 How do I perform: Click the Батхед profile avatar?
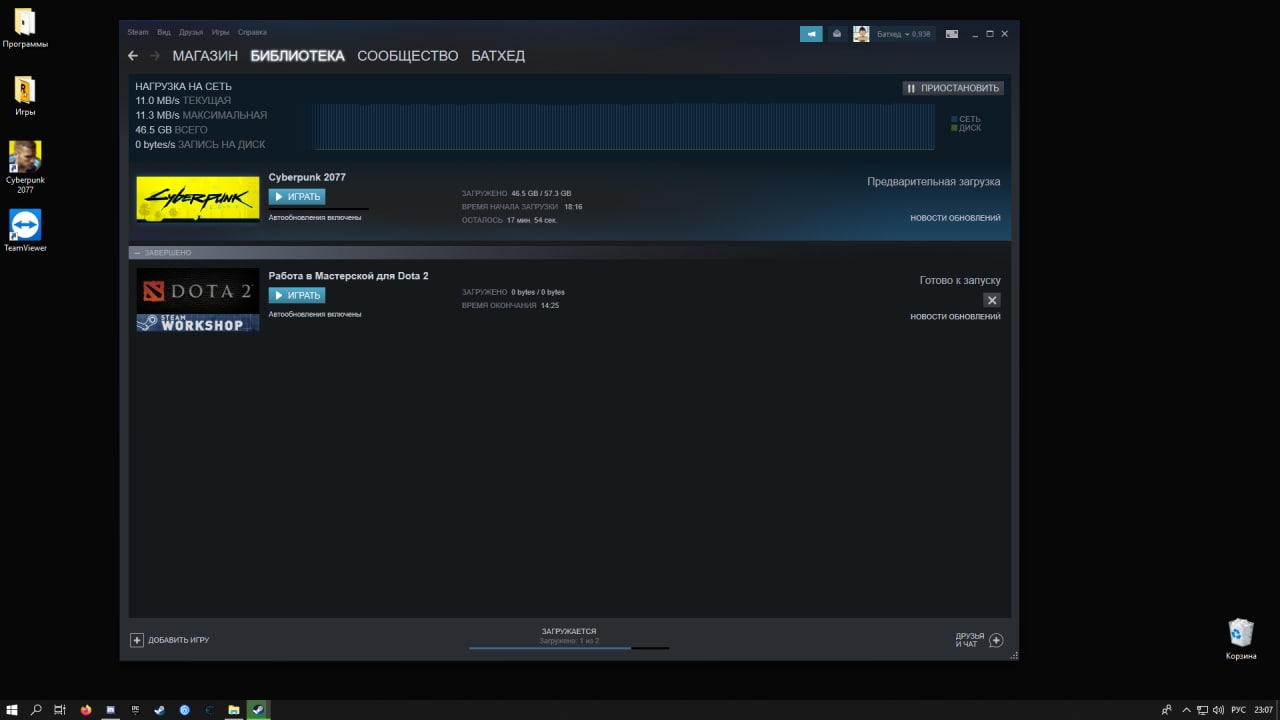pos(861,34)
